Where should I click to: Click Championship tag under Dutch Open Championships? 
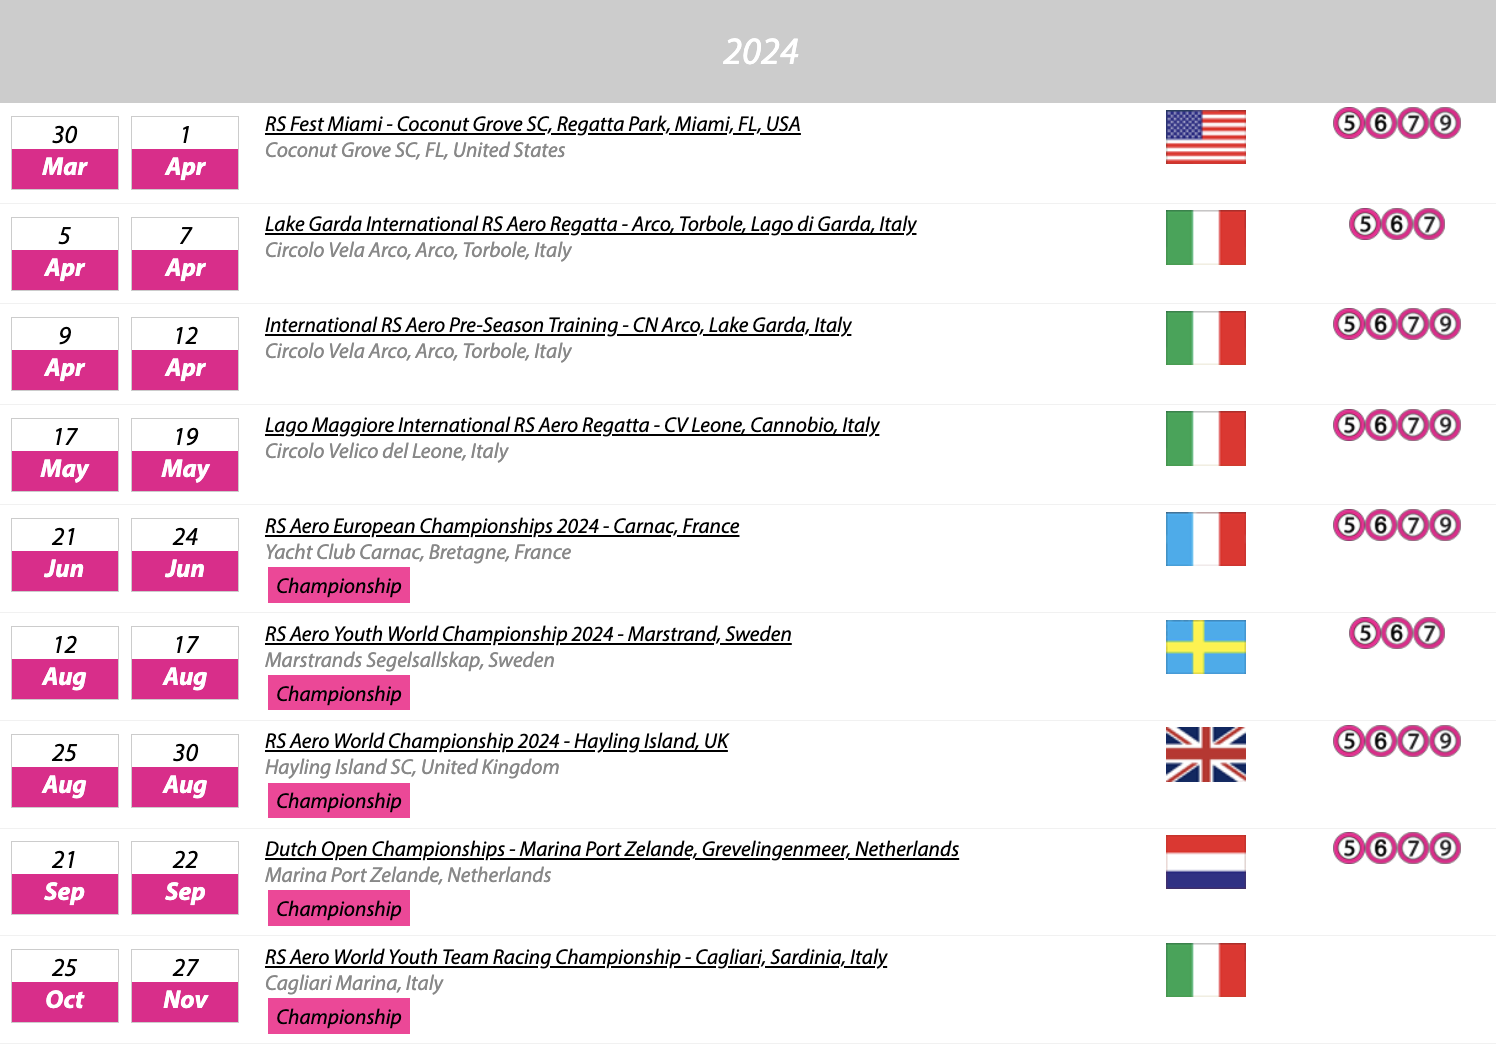(339, 909)
